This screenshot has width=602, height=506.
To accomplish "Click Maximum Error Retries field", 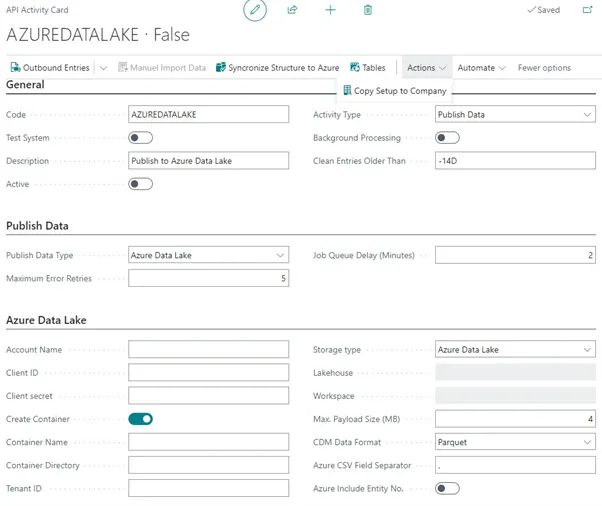I will 208,278.
